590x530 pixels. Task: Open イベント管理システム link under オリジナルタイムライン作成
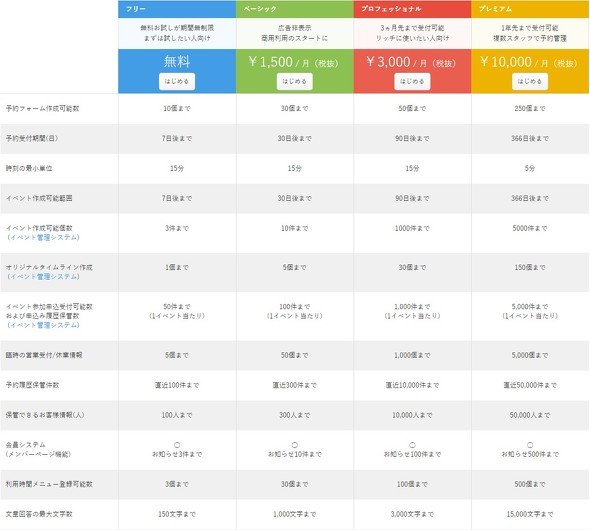[43, 276]
